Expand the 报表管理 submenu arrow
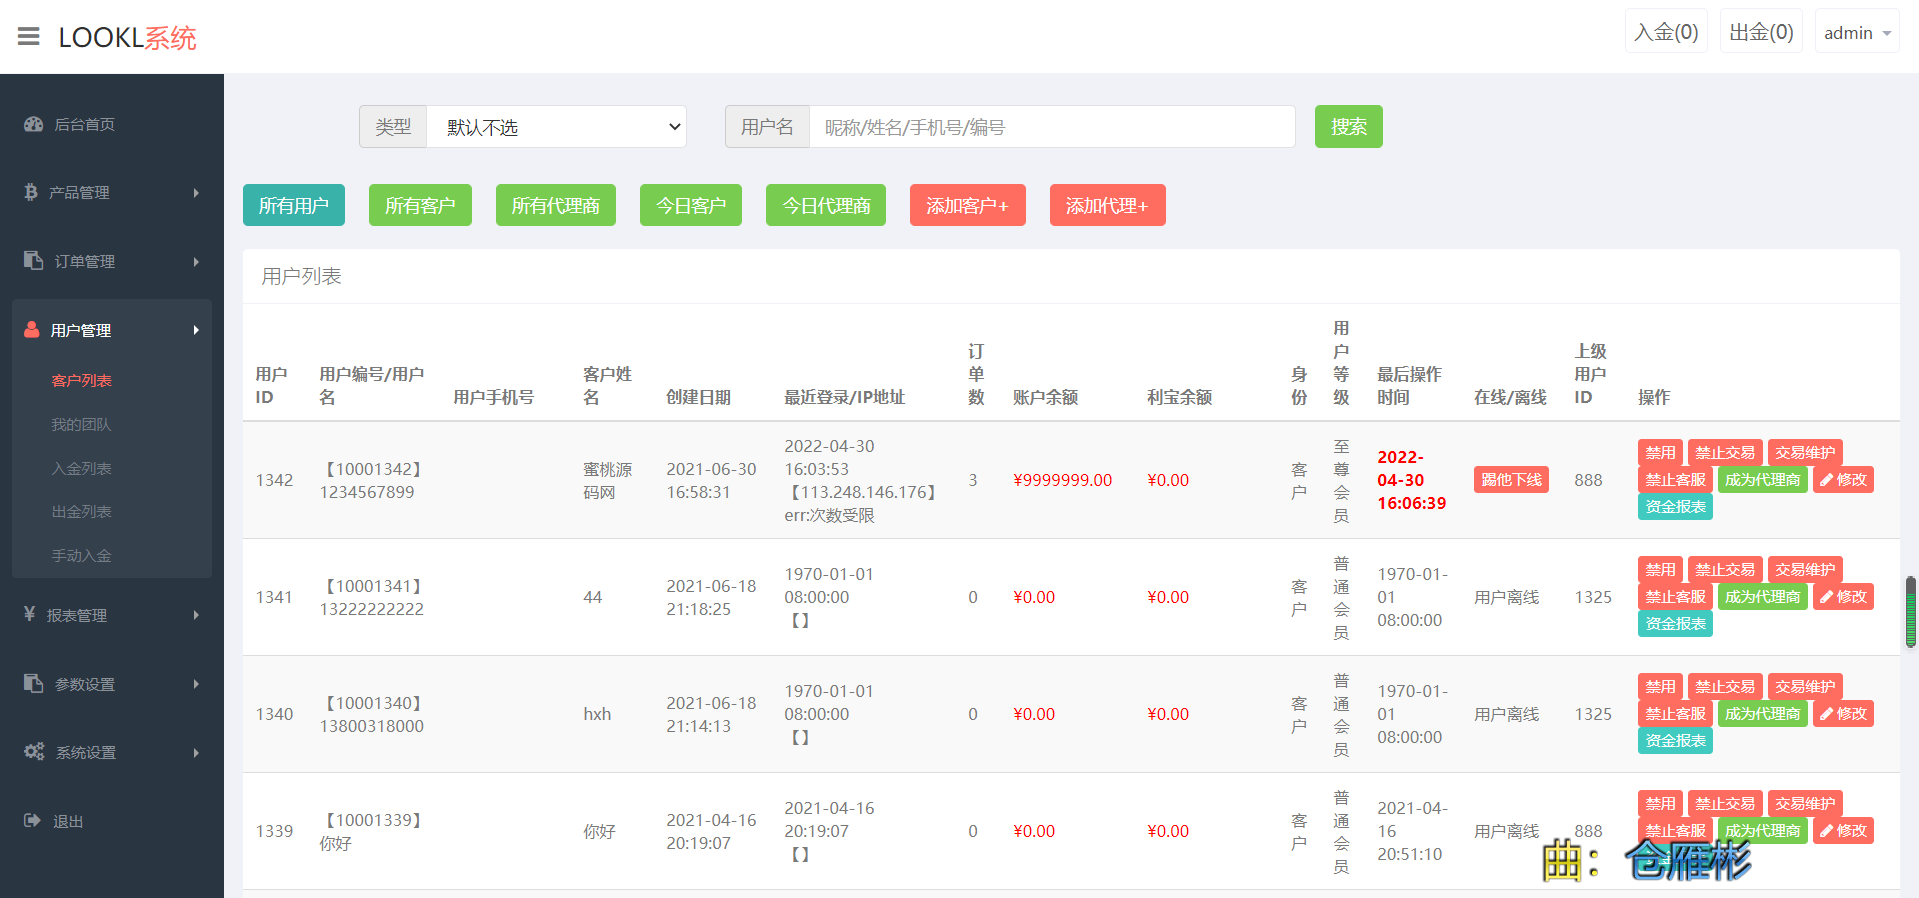 (196, 615)
